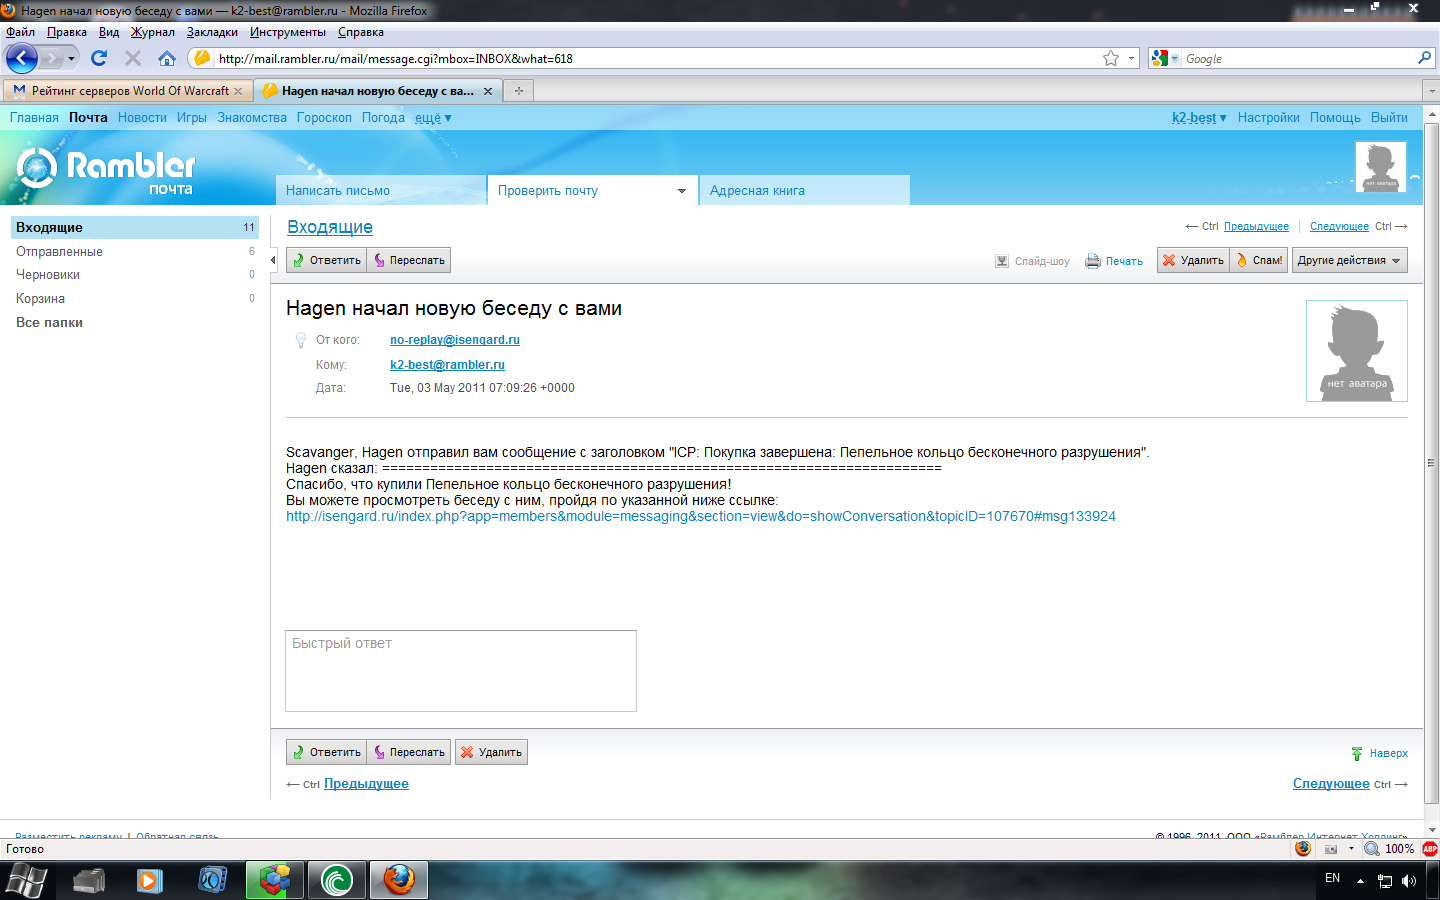Click into the Быстрый ответ text box
Image resolution: width=1440 pixels, height=900 pixels.
click(x=461, y=671)
